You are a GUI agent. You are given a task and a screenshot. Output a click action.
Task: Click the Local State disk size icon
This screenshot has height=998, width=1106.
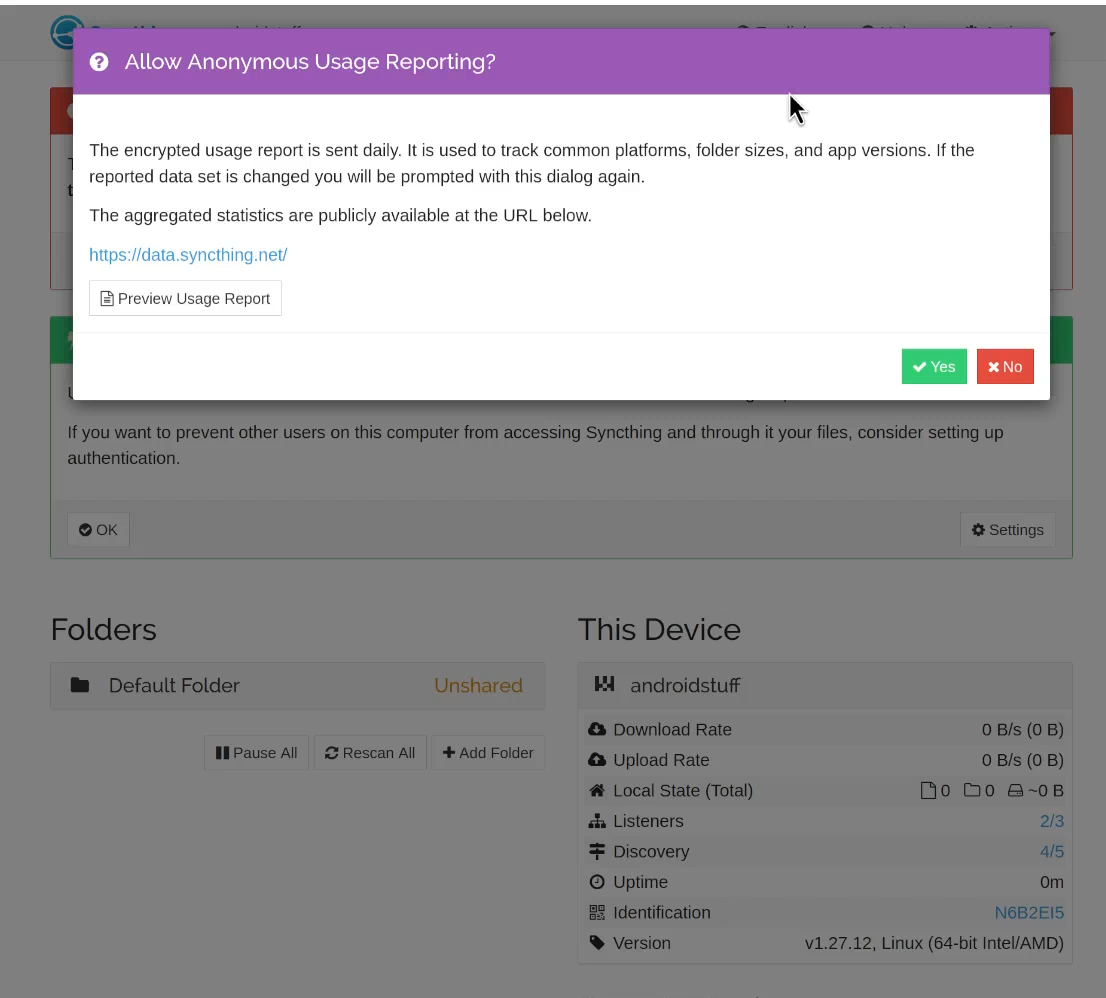tap(1015, 791)
